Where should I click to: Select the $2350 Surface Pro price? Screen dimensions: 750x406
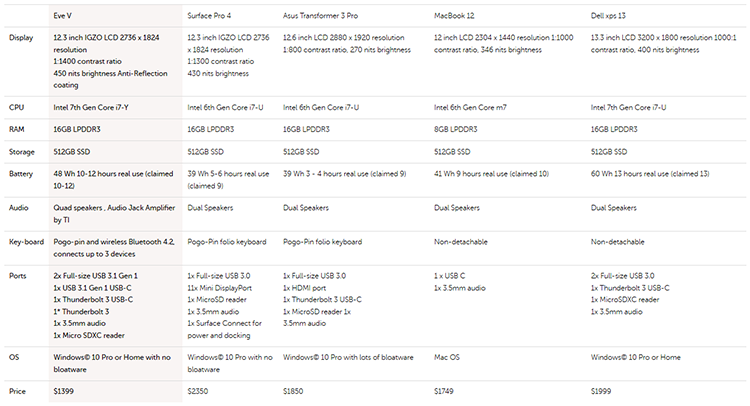(x=200, y=390)
